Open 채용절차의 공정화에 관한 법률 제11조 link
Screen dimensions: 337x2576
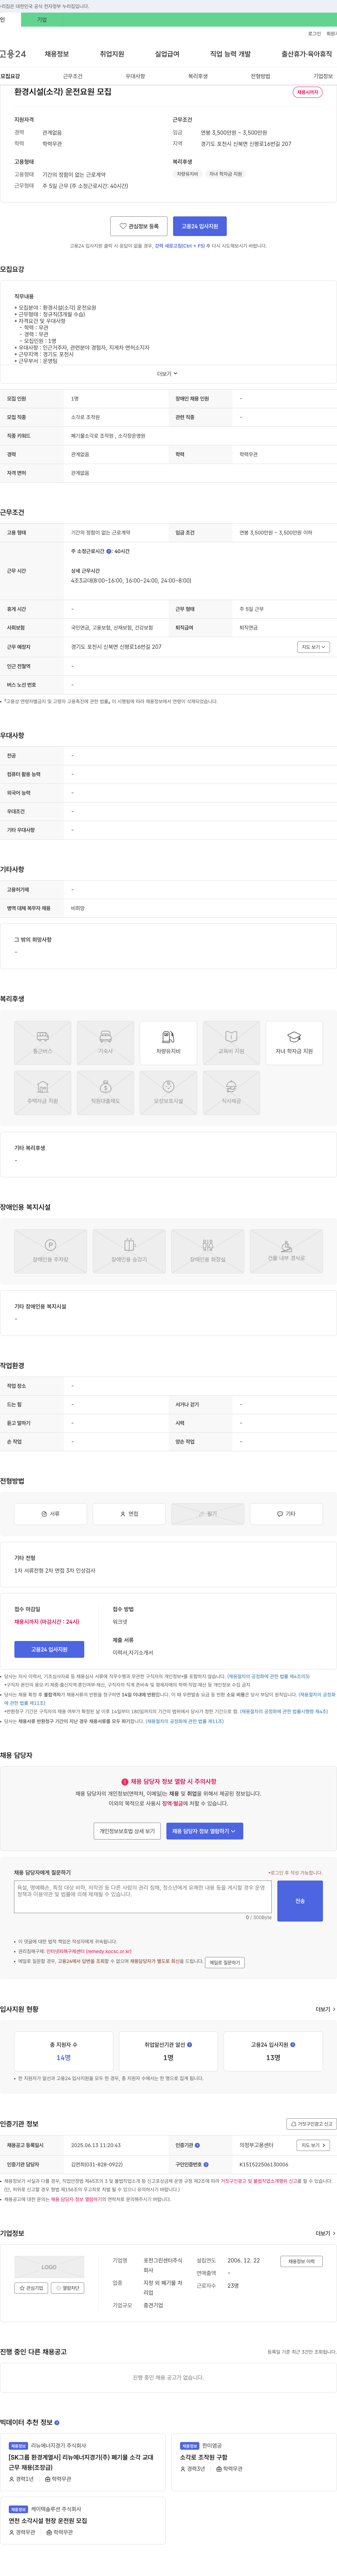tap(185, 1721)
